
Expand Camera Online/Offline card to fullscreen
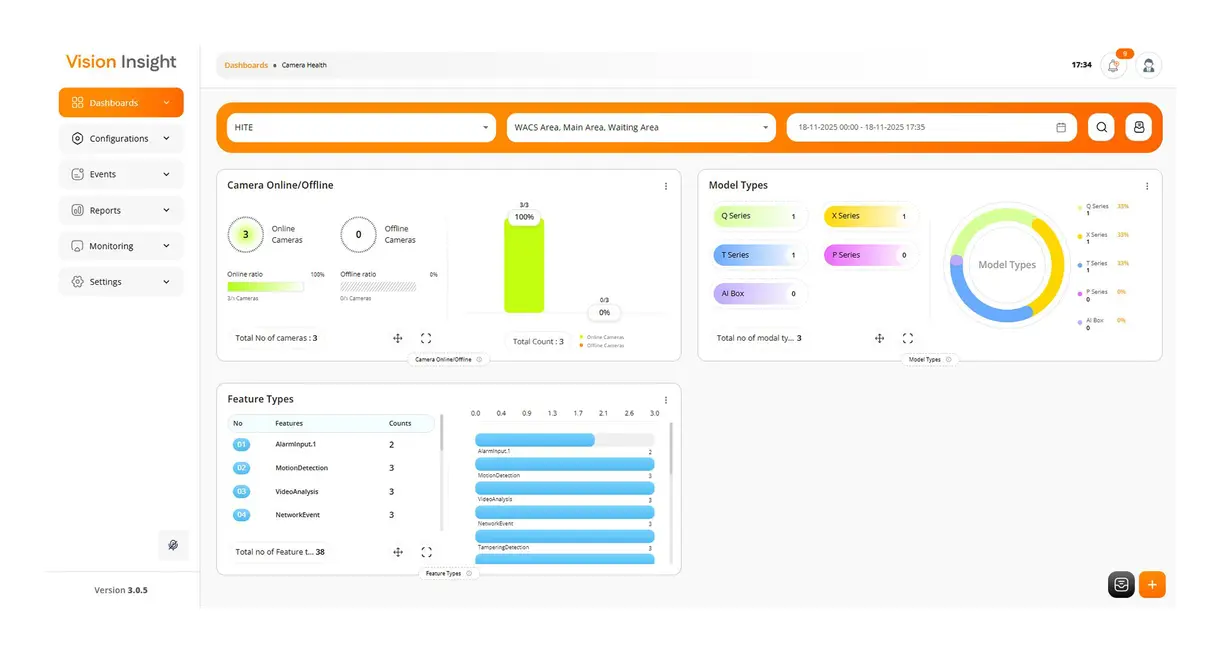426,339
